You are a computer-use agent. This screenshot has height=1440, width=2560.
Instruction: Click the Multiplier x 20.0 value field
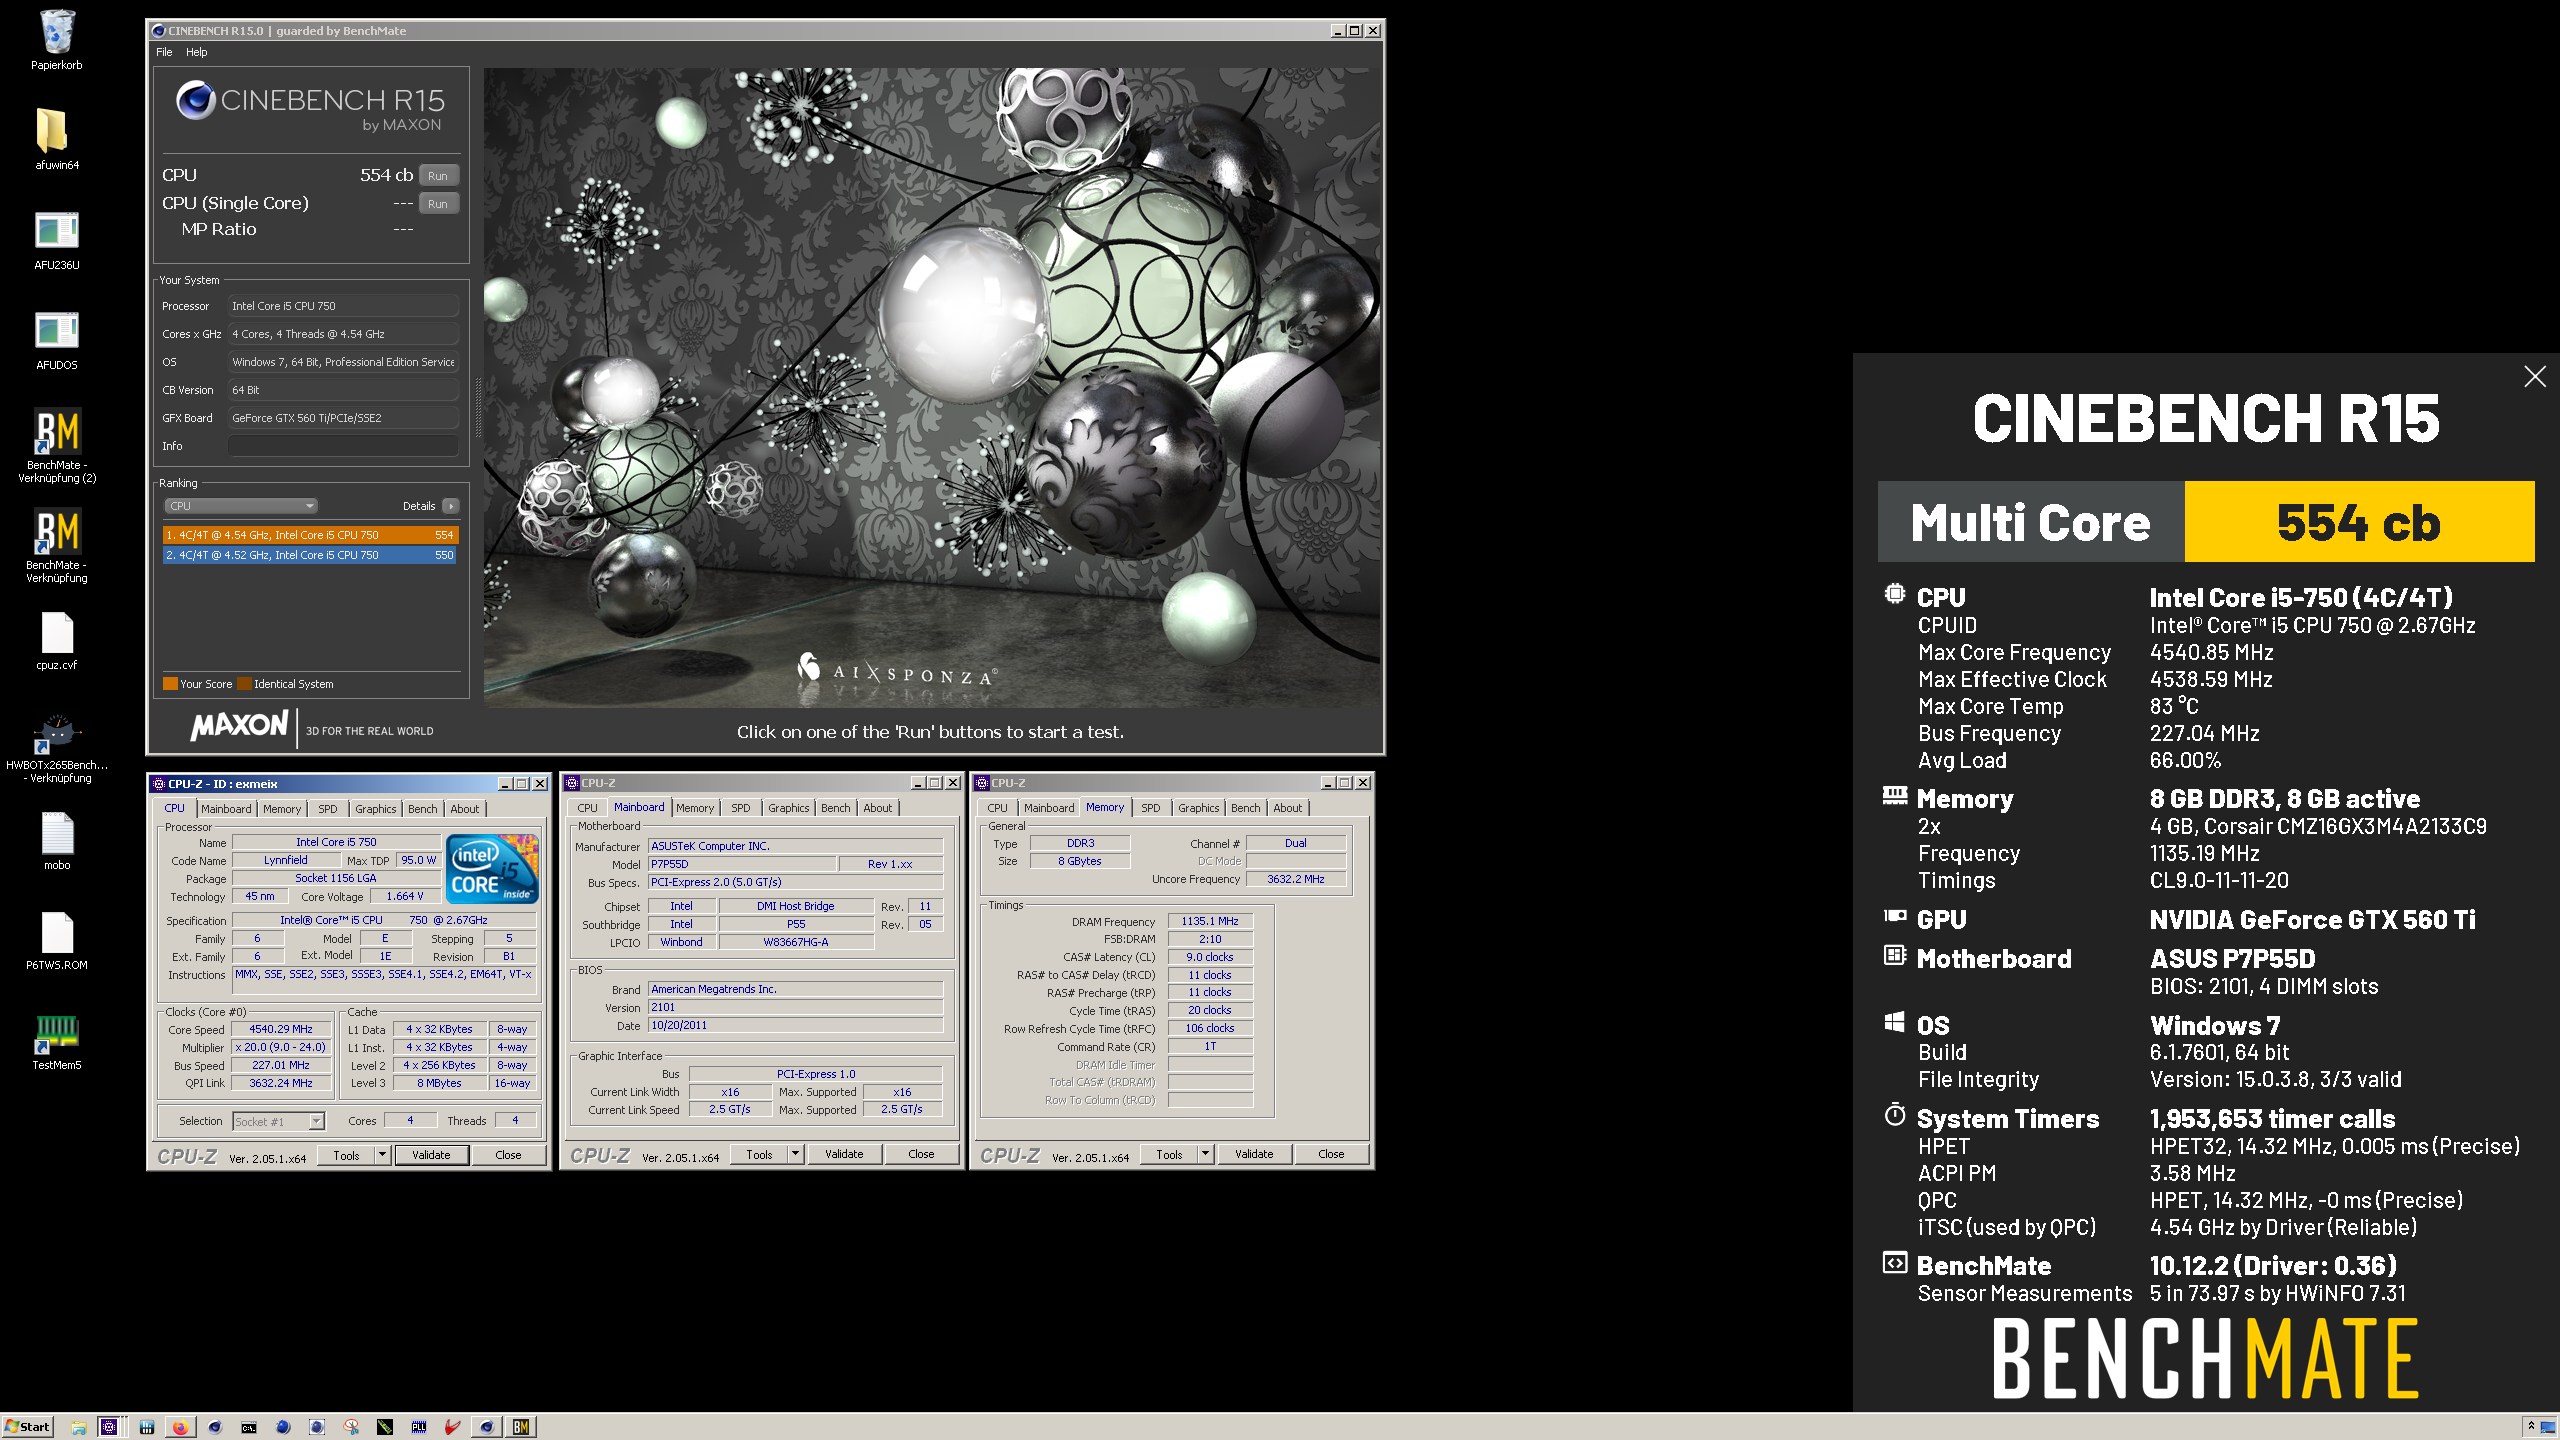click(x=281, y=1047)
